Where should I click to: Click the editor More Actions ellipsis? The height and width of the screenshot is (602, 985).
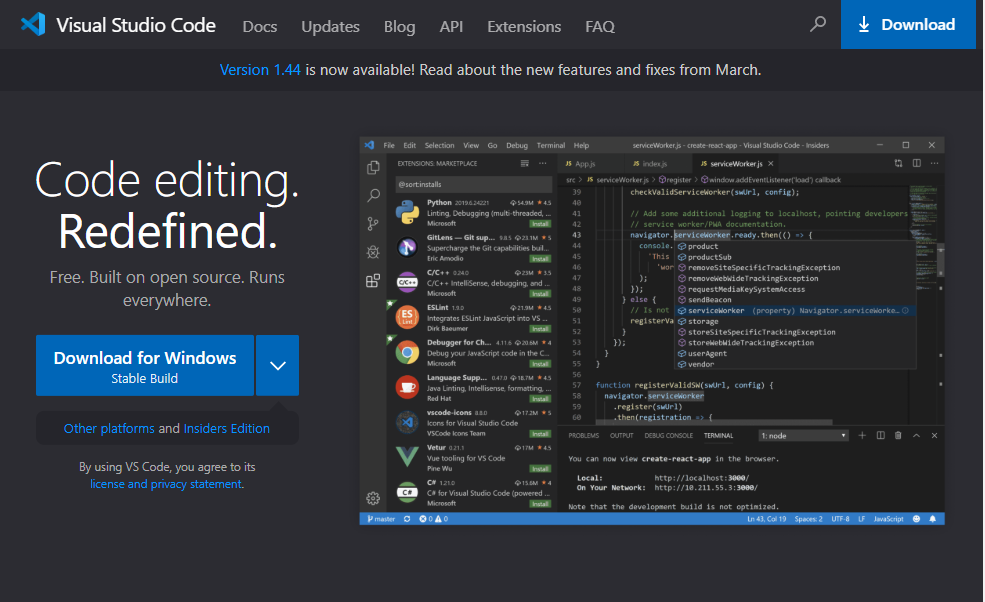pos(935,163)
